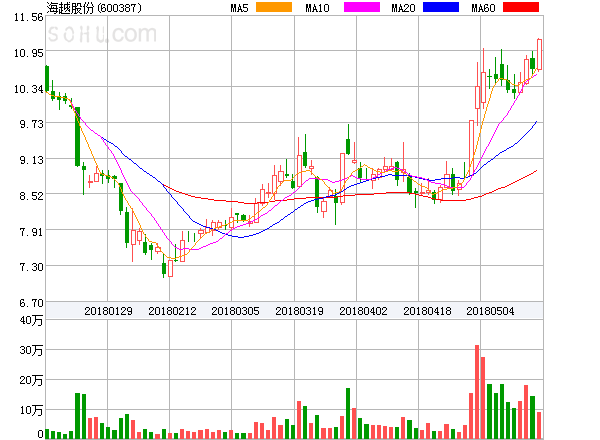Click the 10万 volume axis label
600x440 pixels.
(31, 410)
